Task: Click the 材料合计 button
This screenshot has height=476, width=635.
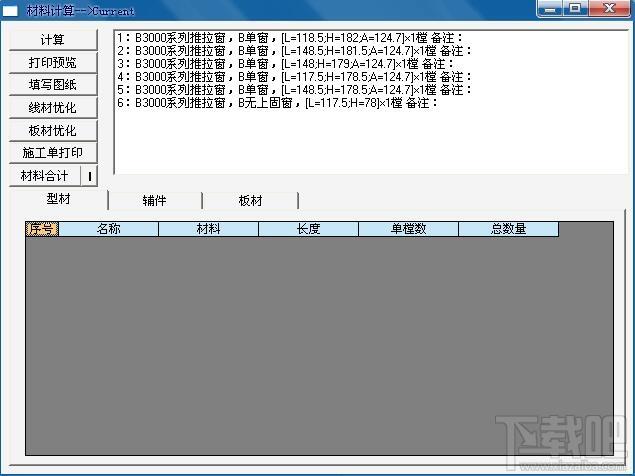Action: pyautogui.click(x=45, y=176)
